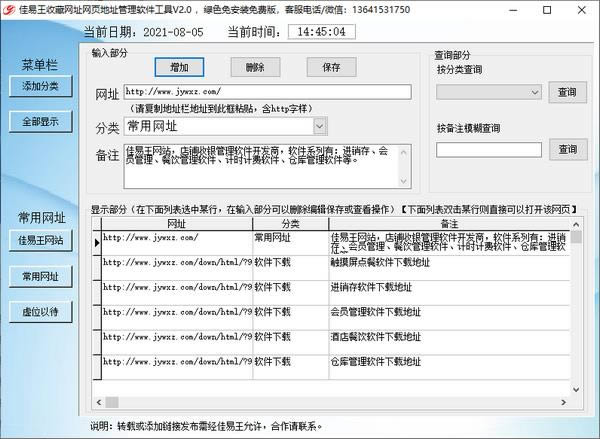Image resolution: width=600 pixels, height=439 pixels.
Task: Focus the 网址 URL input field
Action: pyautogui.click(x=268, y=93)
